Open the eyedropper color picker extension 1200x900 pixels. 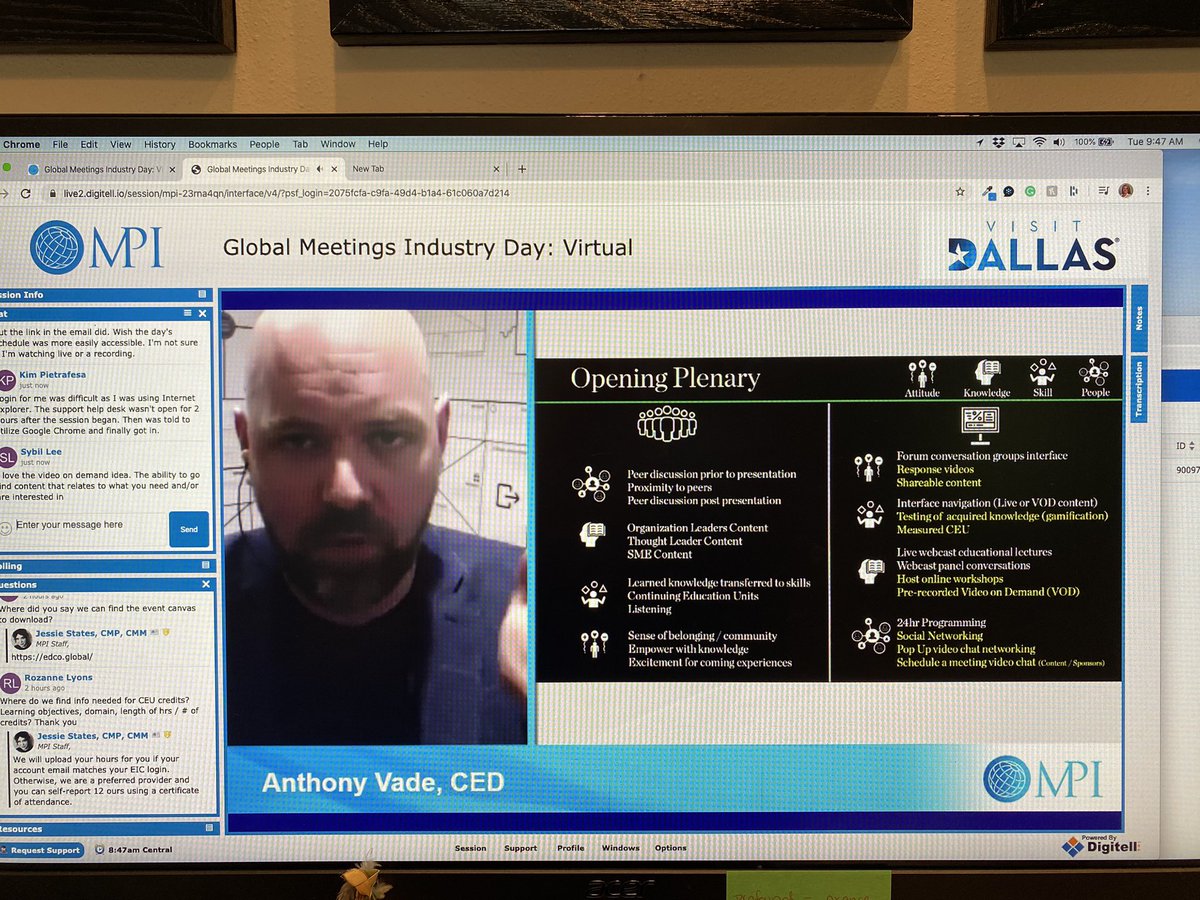coord(988,191)
